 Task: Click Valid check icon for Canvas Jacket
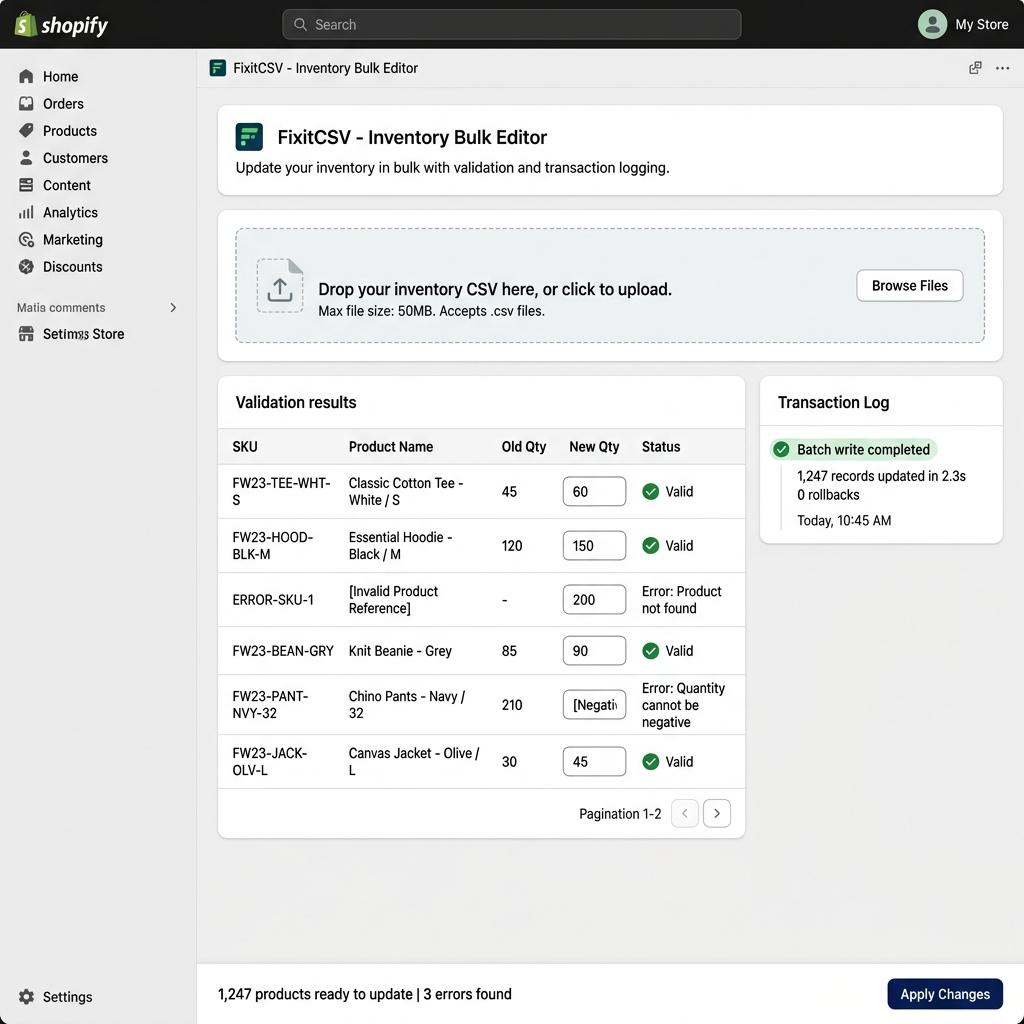[x=650, y=761]
